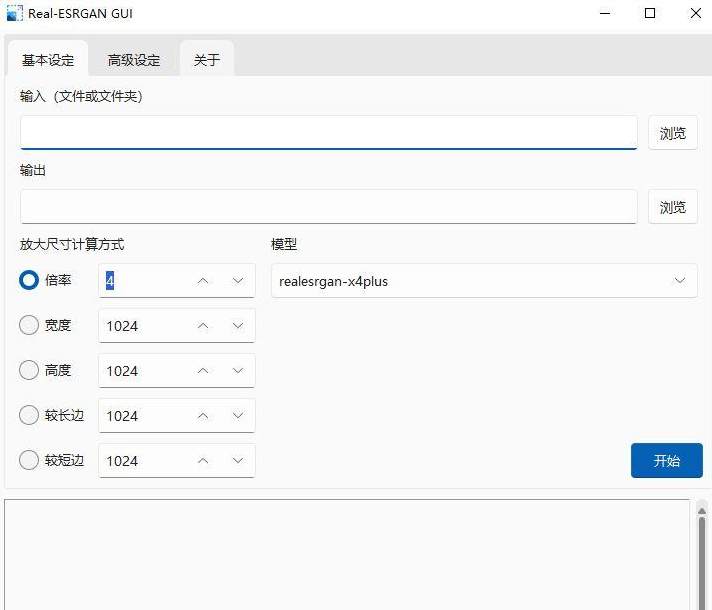The height and width of the screenshot is (610, 712).
Task: Select the 较短边 radio button
Action: pyautogui.click(x=29, y=460)
